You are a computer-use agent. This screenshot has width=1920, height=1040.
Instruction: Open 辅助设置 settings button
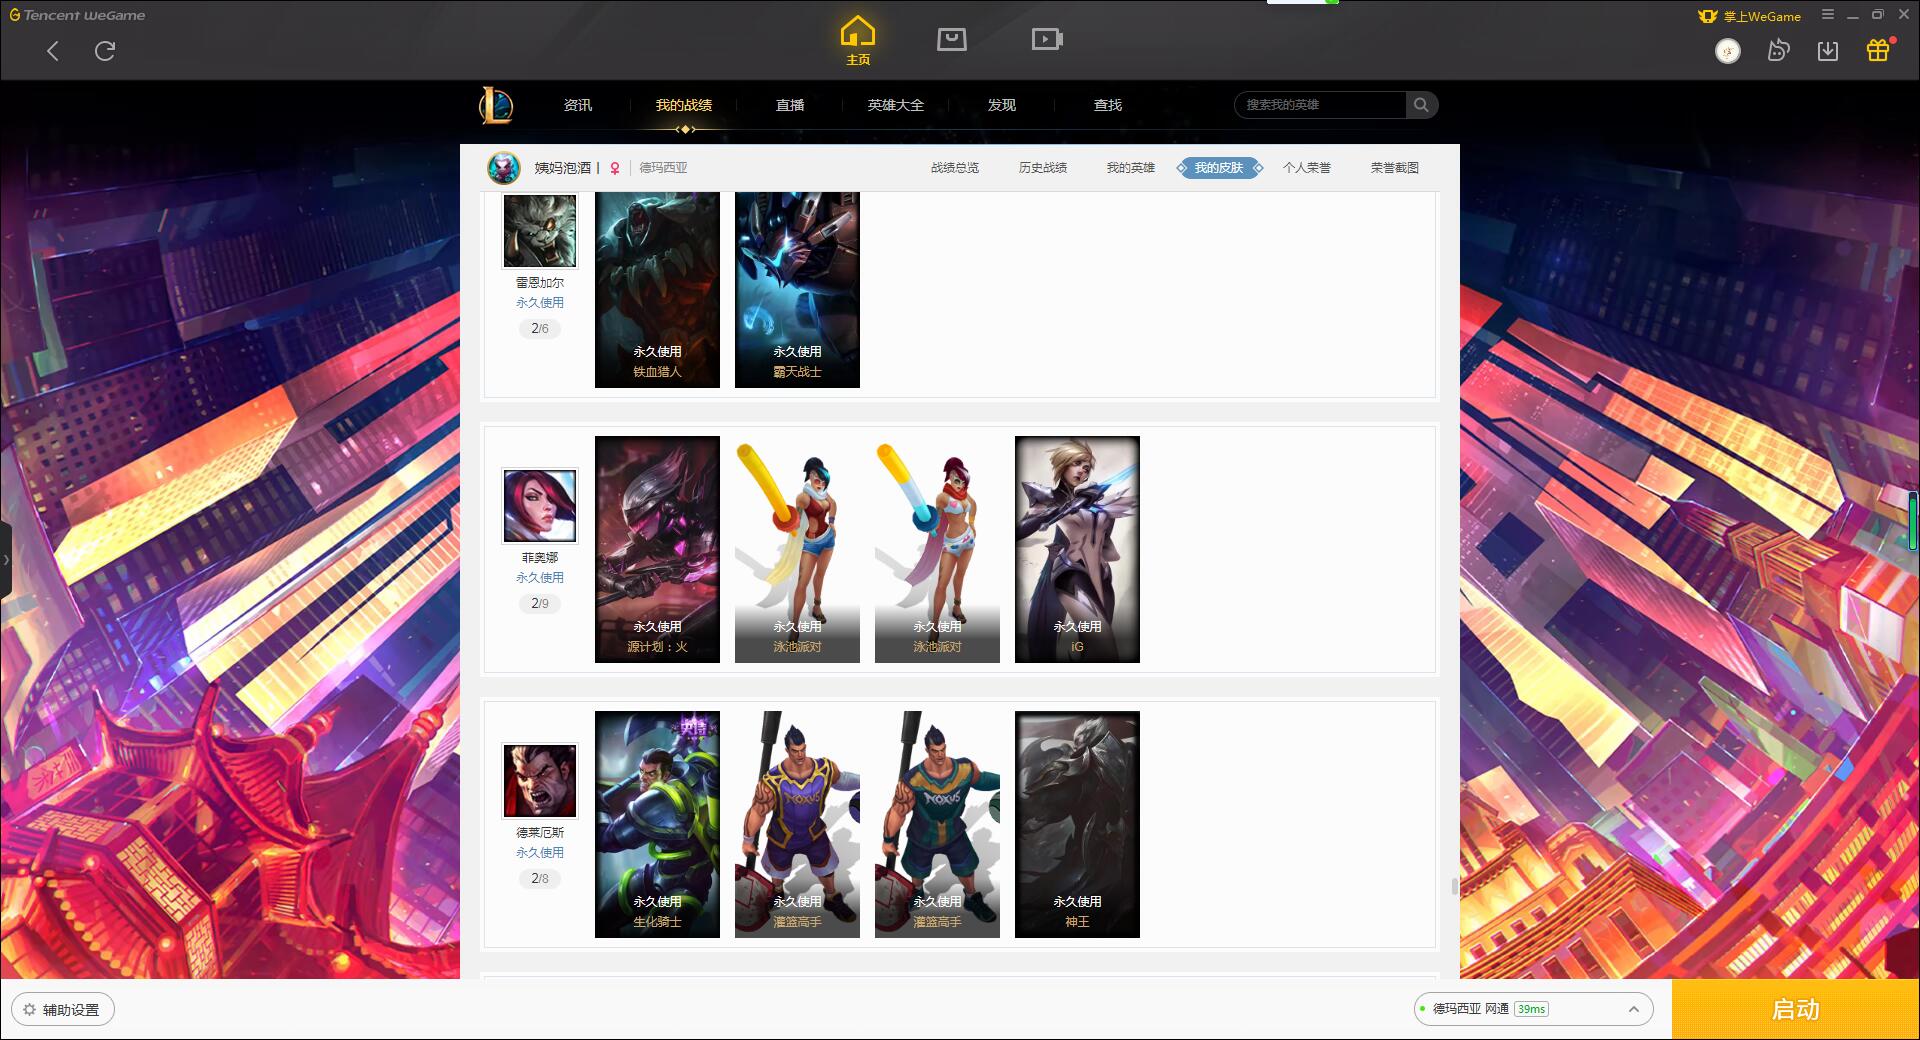(x=63, y=1010)
